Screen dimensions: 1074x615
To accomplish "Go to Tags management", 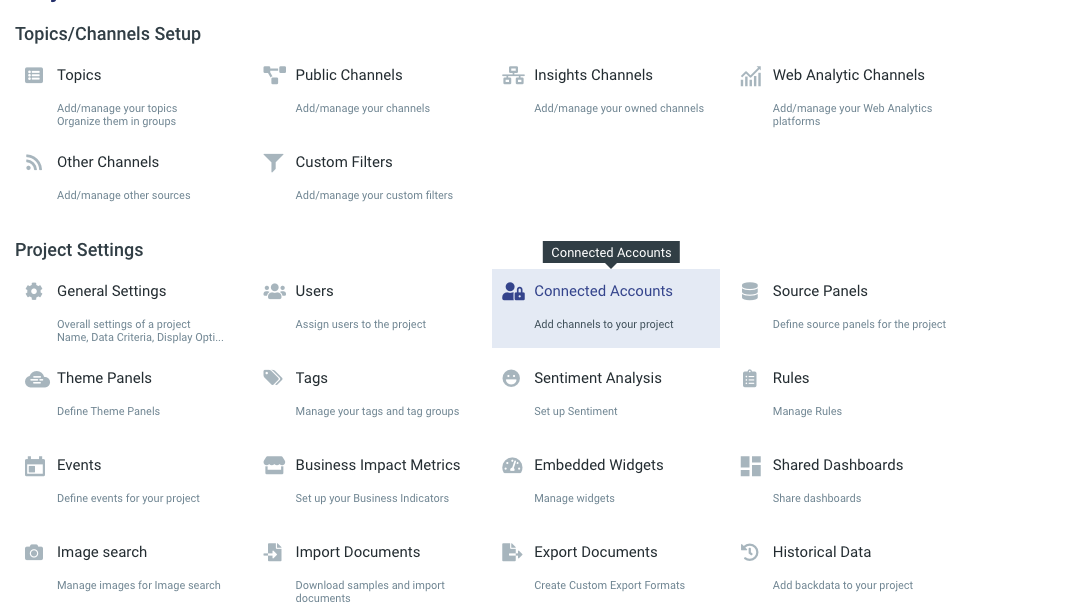I will [312, 379].
